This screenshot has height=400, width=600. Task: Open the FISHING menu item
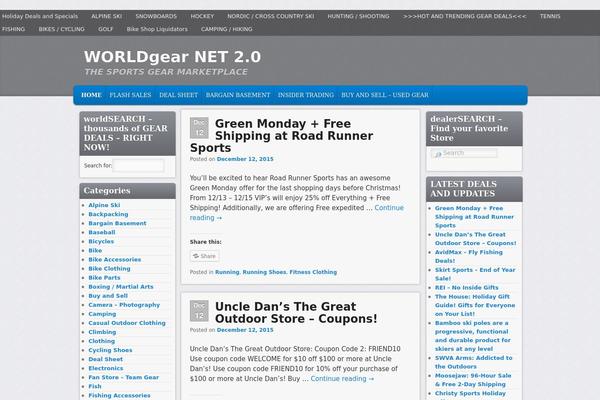tap(13, 29)
